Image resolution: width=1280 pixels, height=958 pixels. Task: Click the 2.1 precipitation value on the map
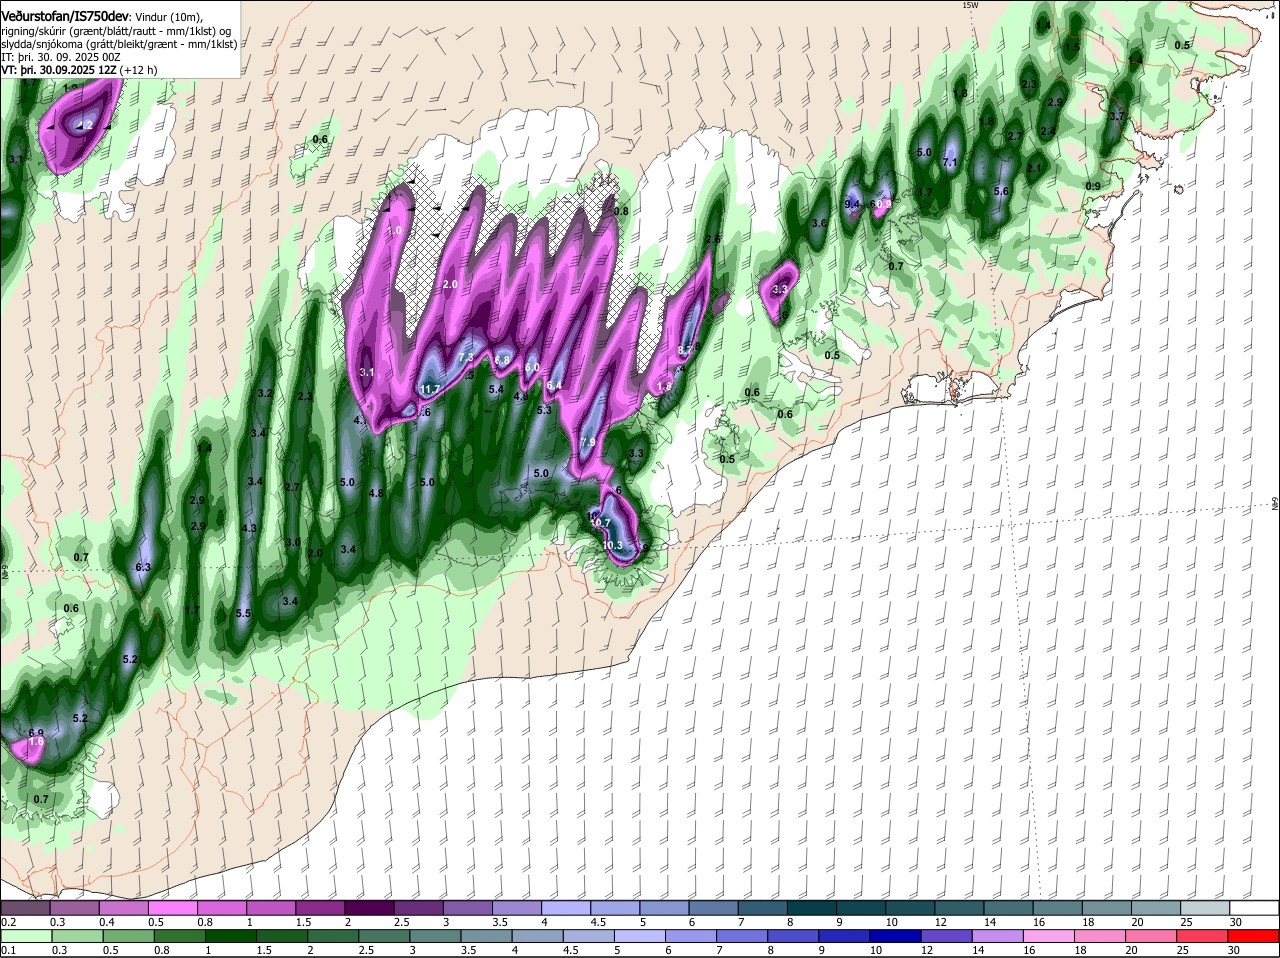click(x=1035, y=168)
